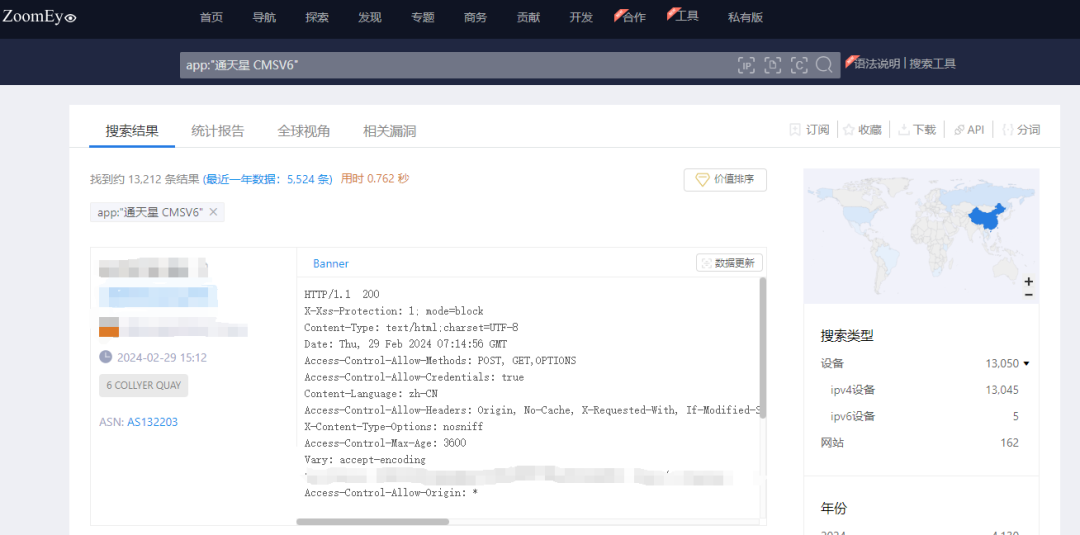The height and width of the screenshot is (535, 1080).
Task: Open 首页 in the top navigation
Action: [x=211, y=18]
